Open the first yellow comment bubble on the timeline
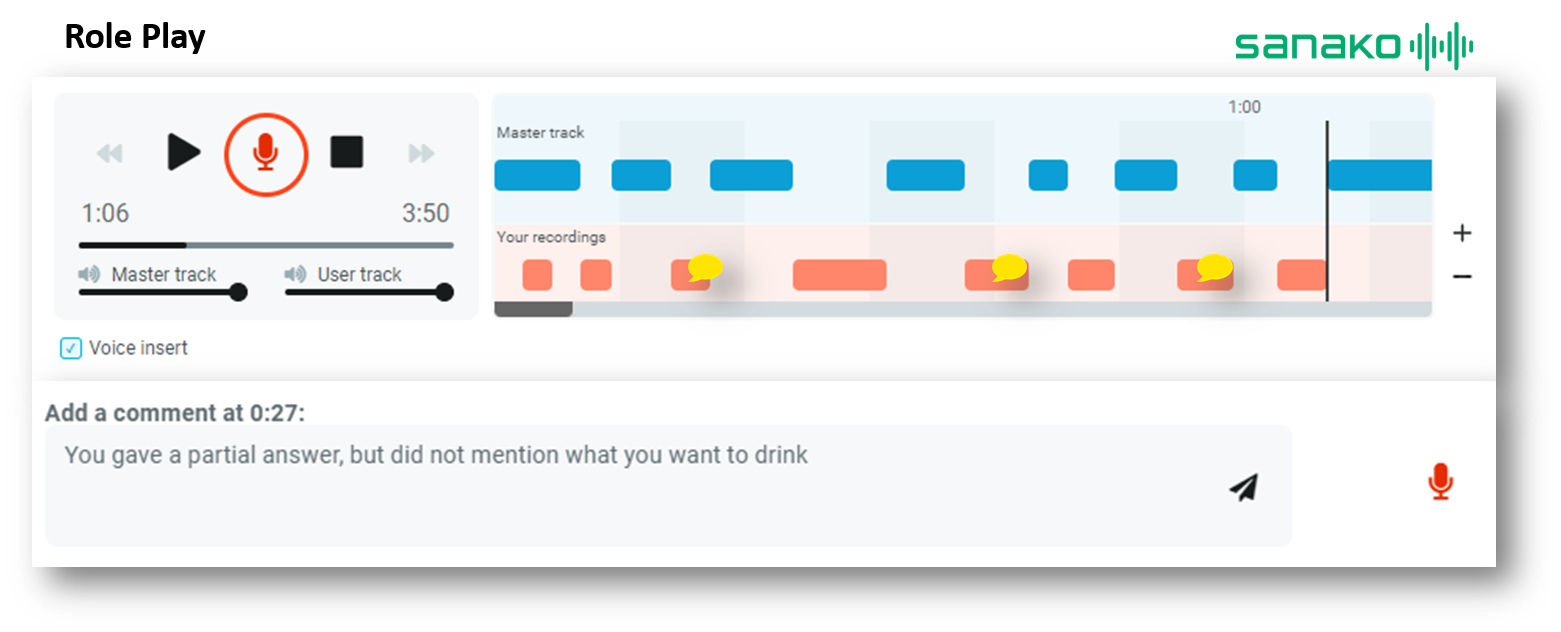Viewport: 1561px width, 632px height. pos(705,267)
